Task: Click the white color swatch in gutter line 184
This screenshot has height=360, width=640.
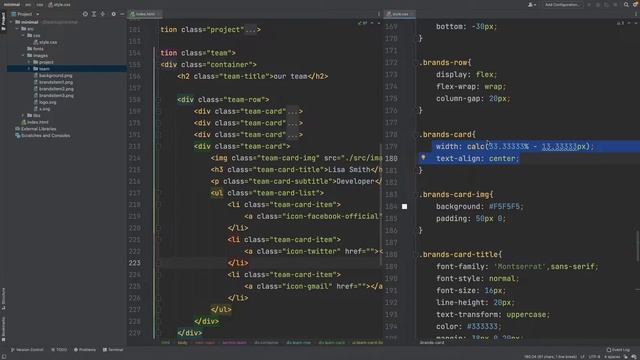Action: point(404,207)
